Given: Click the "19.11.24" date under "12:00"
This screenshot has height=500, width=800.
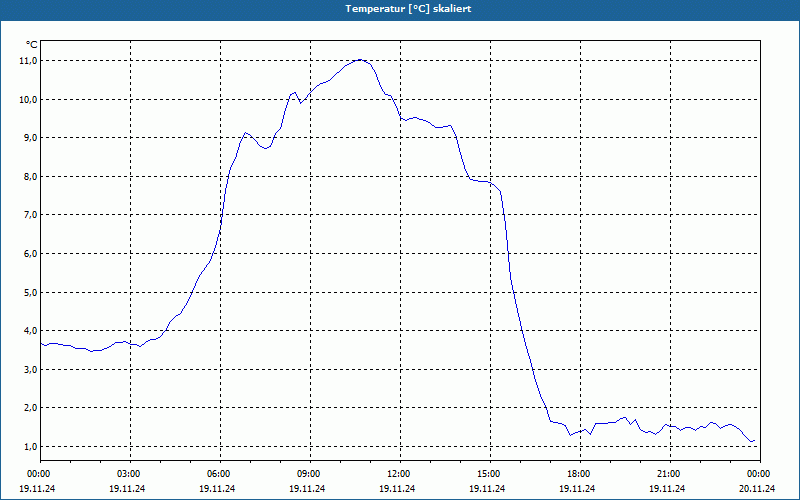Looking at the screenshot, I should coord(397,488).
